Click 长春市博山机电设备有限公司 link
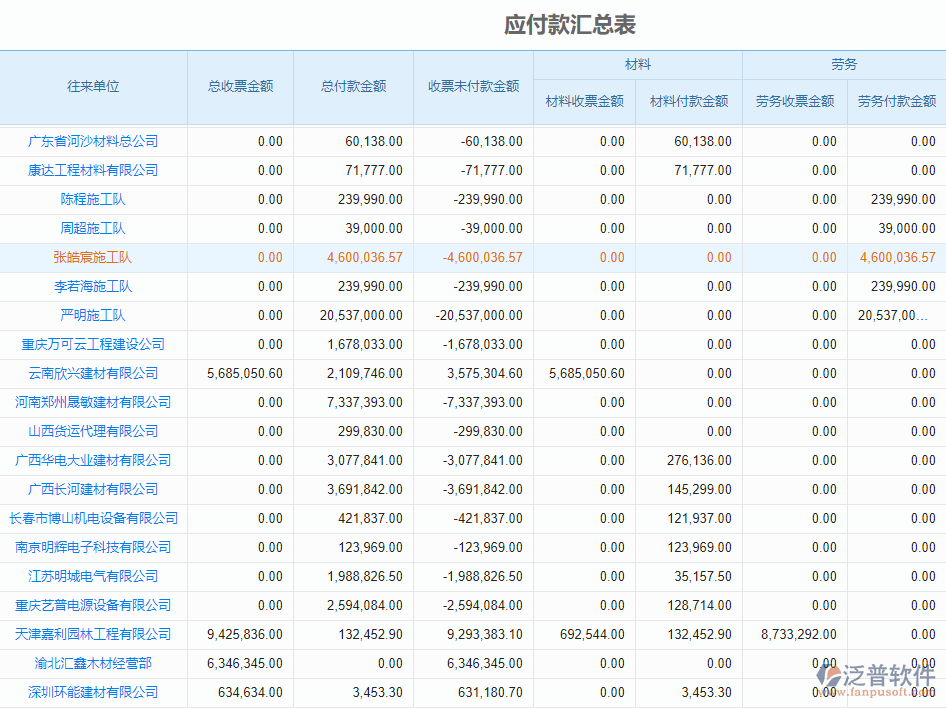Image resolution: width=946 pixels, height=708 pixels. 93,518
